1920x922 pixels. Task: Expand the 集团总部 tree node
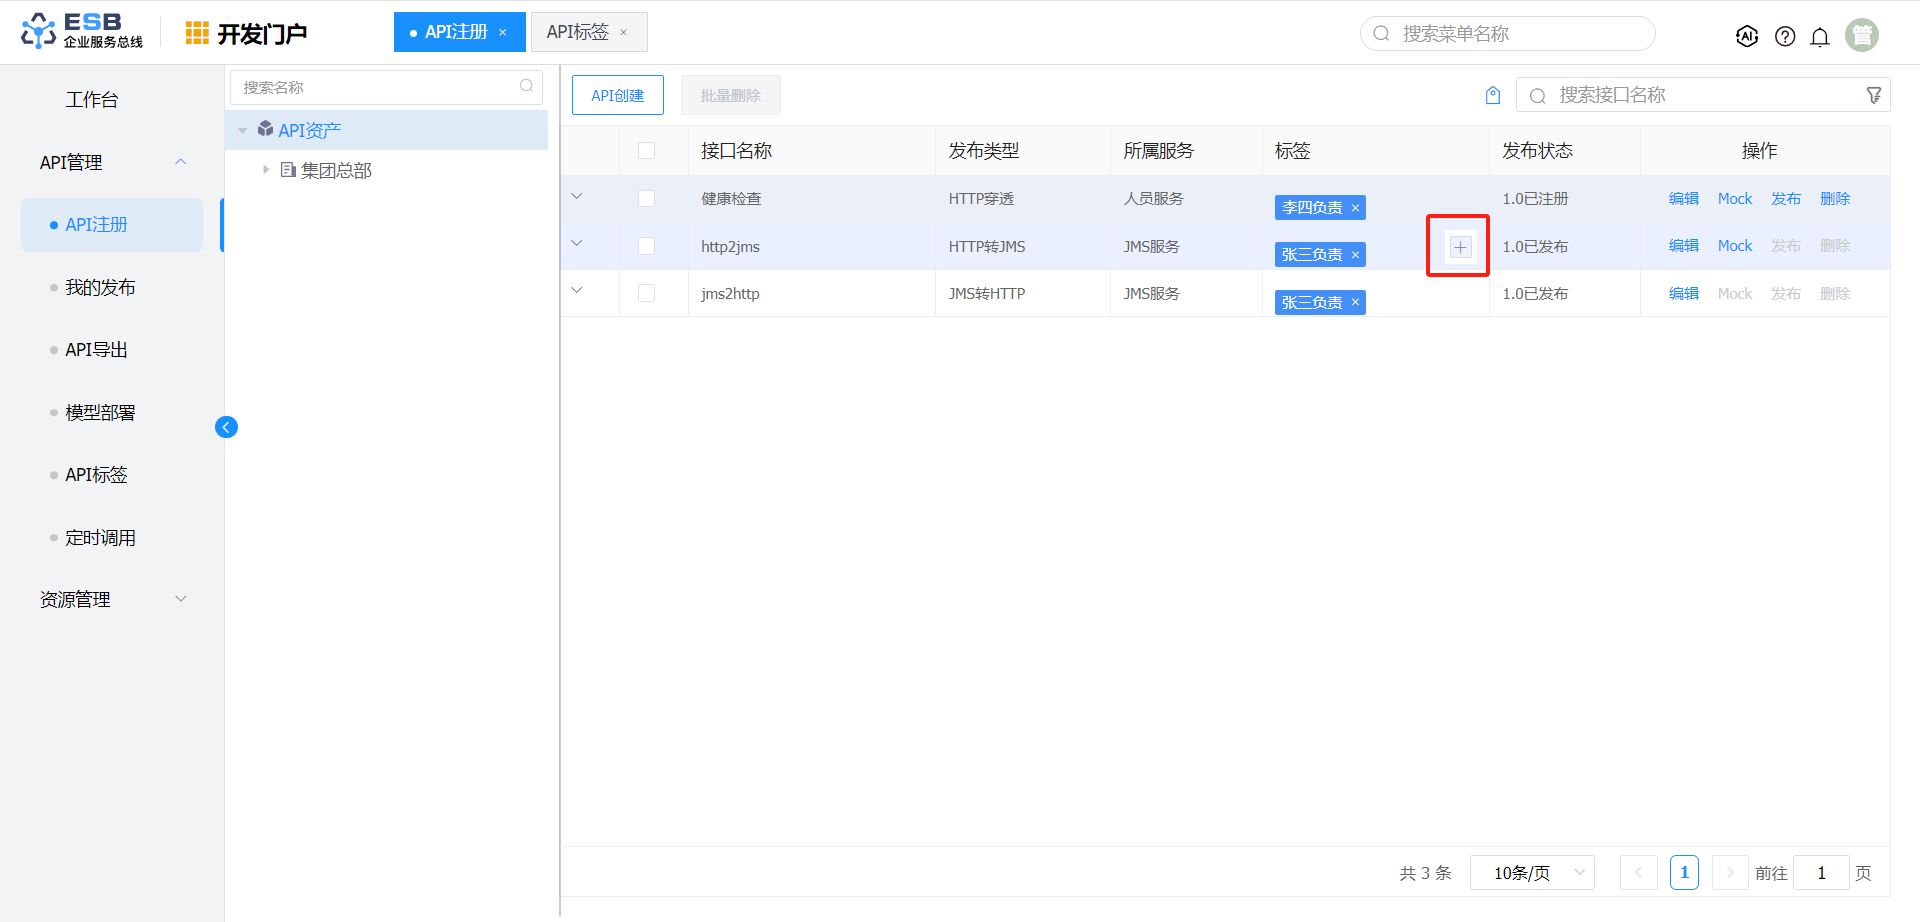(266, 170)
